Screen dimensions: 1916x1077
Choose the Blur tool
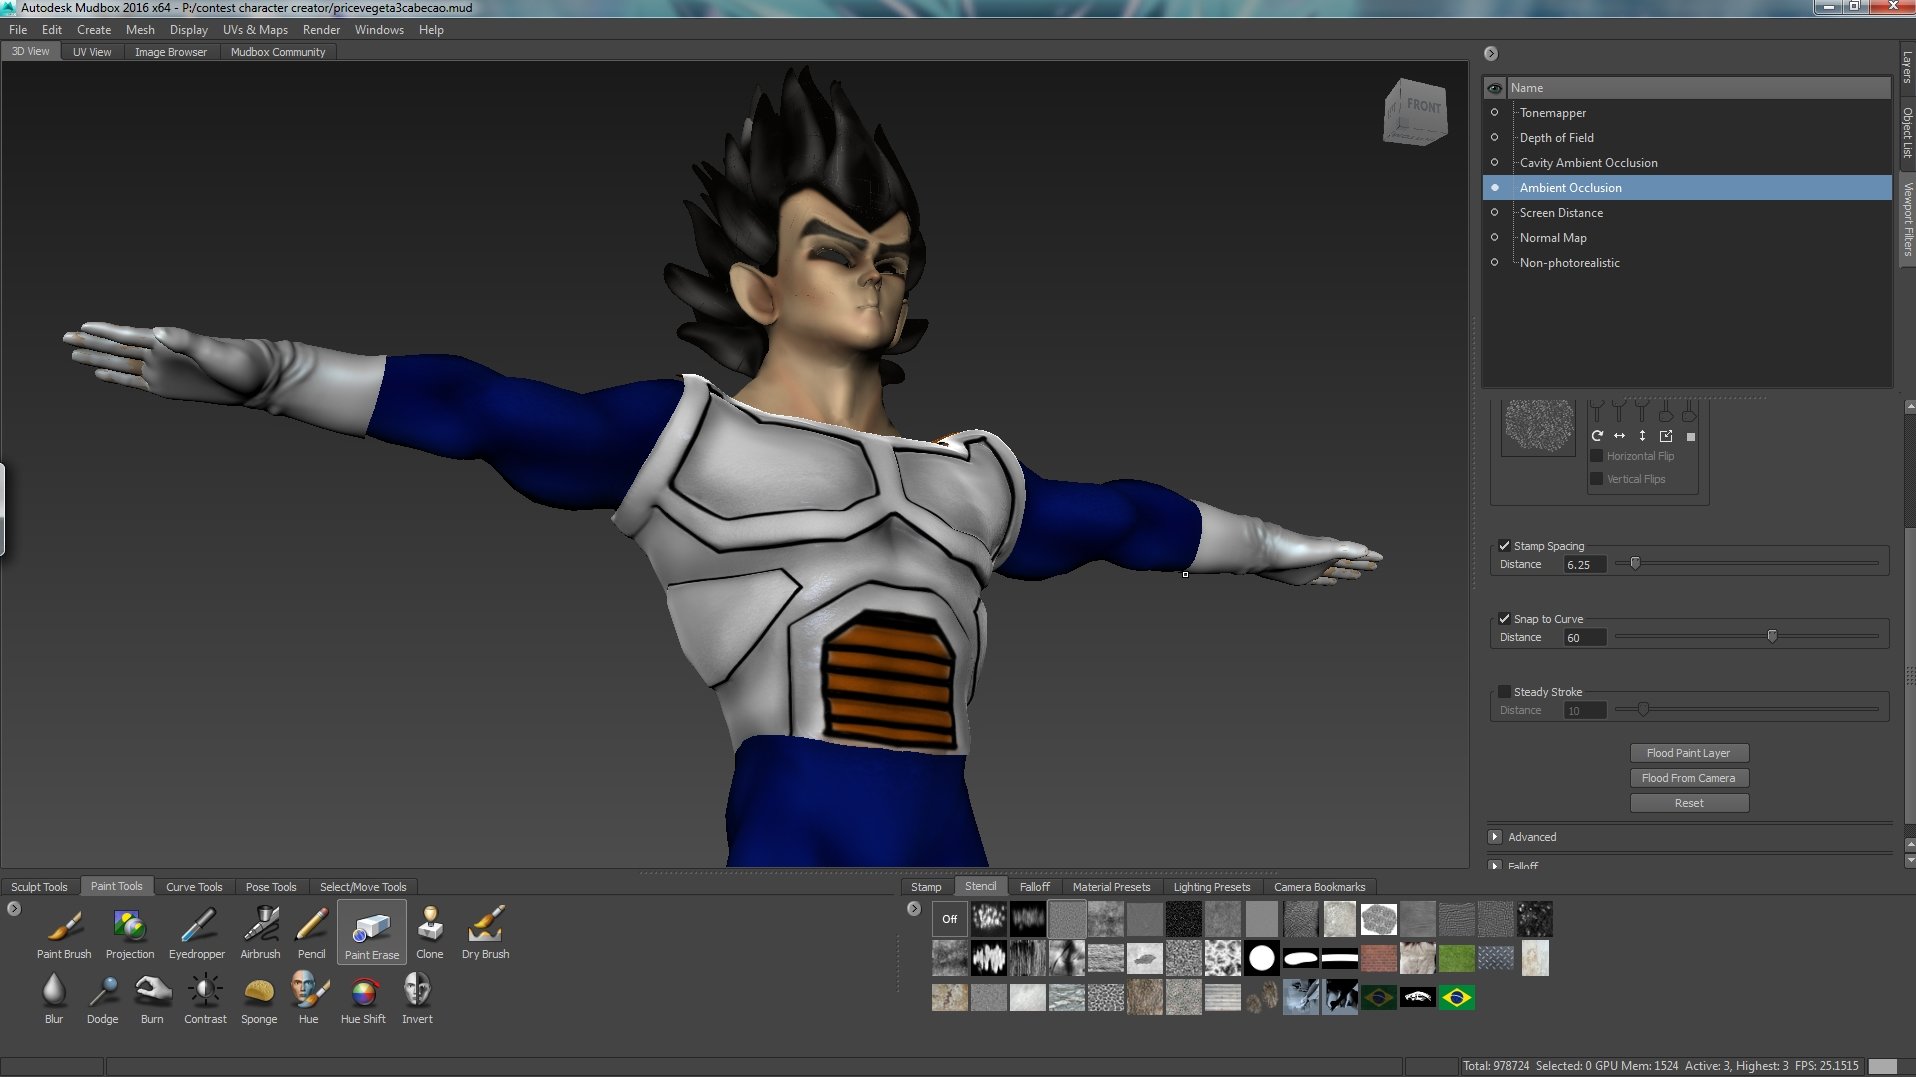coord(54,998)
